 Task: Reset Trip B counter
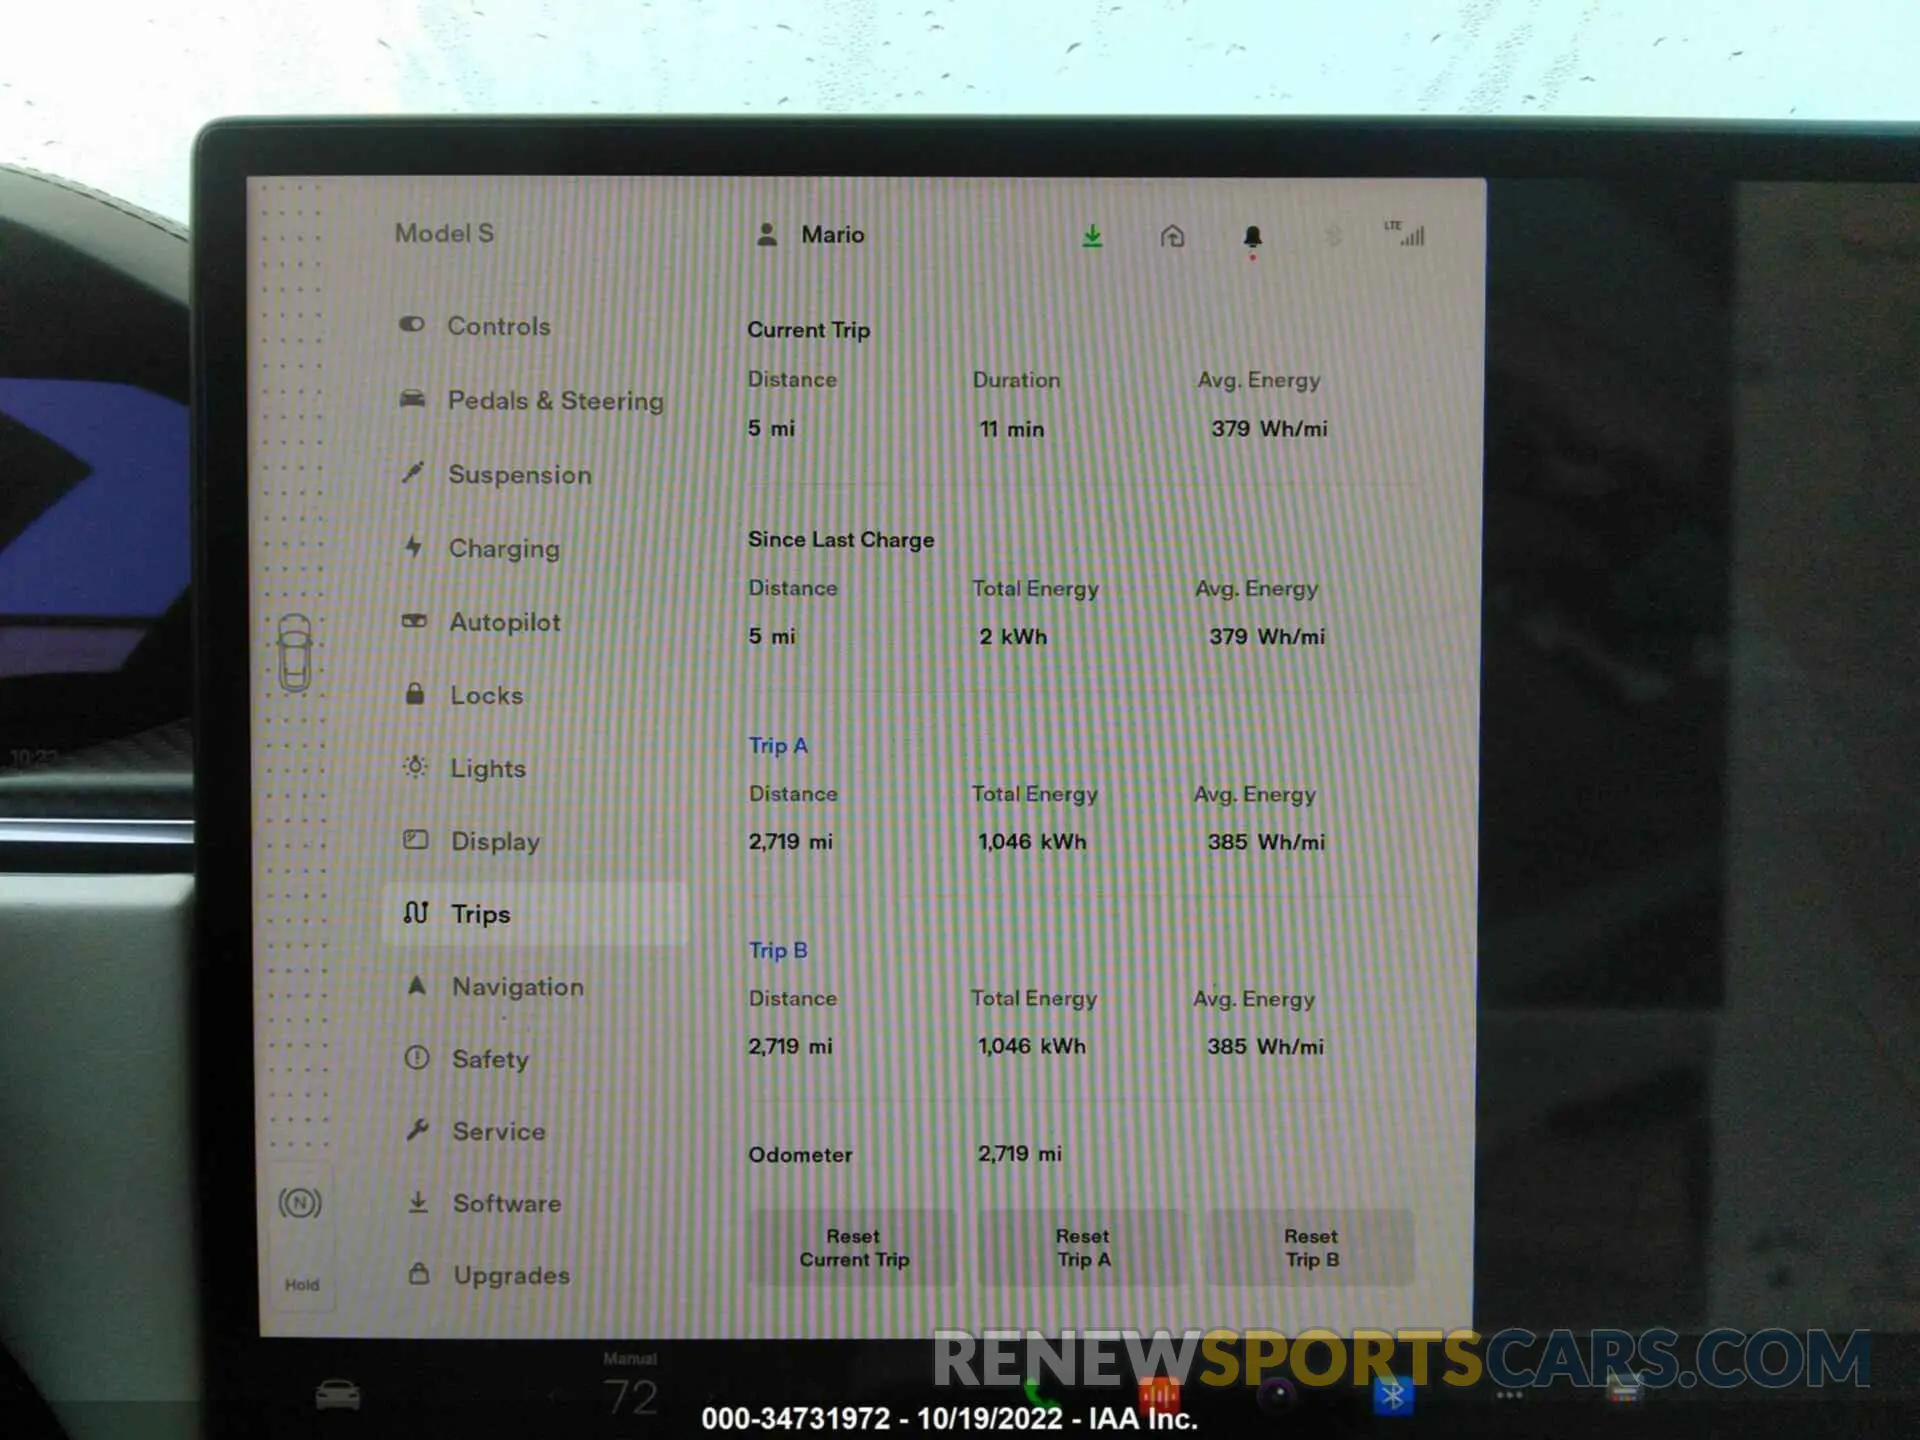click(1311, 1248)
